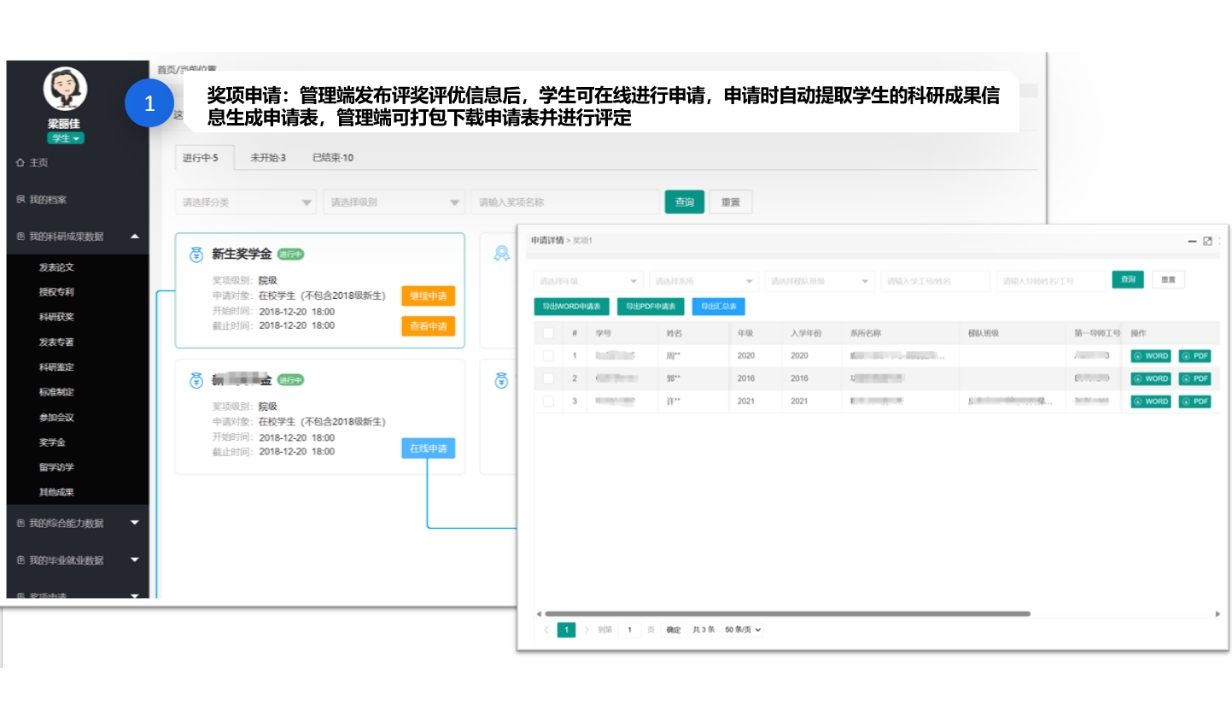Click the 重置 button beside award search
The image size is (1232, 718).
[x=730, y=202]
